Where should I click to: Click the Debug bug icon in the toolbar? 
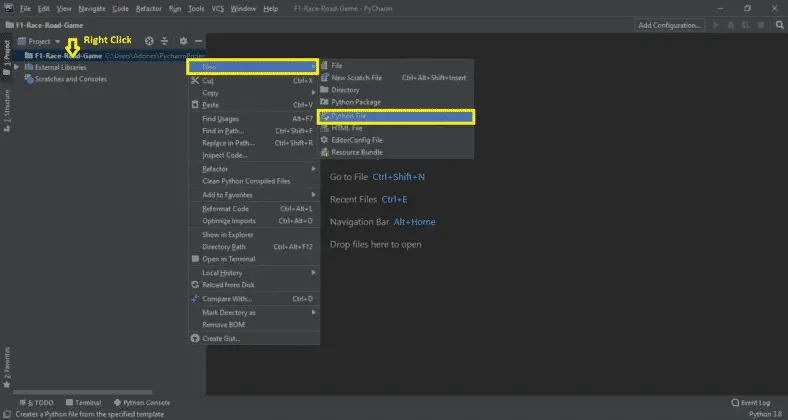[730, 24]
